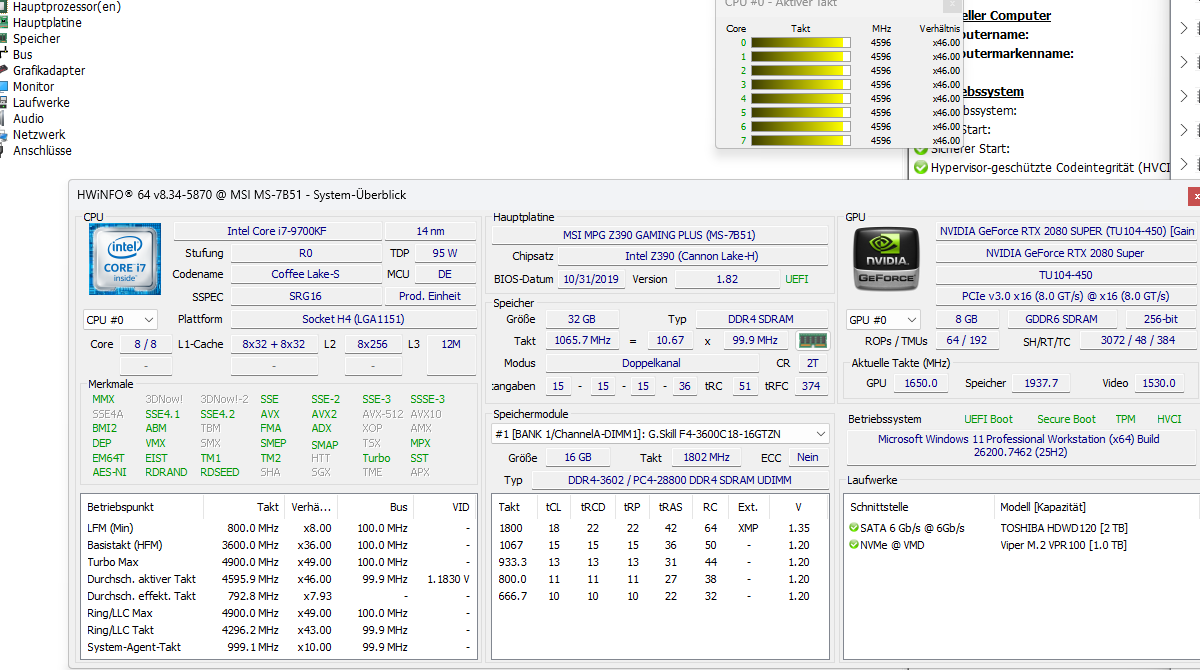Click the 95 W TDP field
This screenshot has height=670, width=1200.
pyautogui.click(x=445, y=253)
